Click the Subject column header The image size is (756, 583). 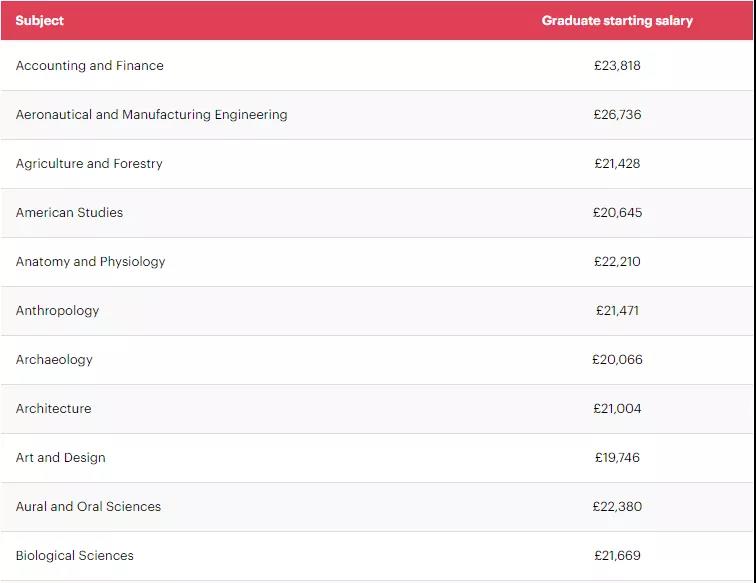pos(40,20)
